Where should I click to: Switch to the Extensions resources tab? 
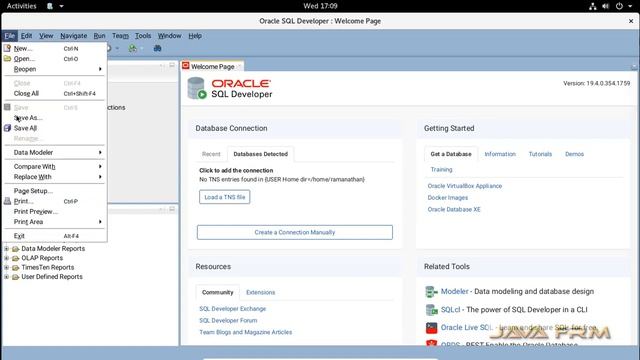click(260, 292)
